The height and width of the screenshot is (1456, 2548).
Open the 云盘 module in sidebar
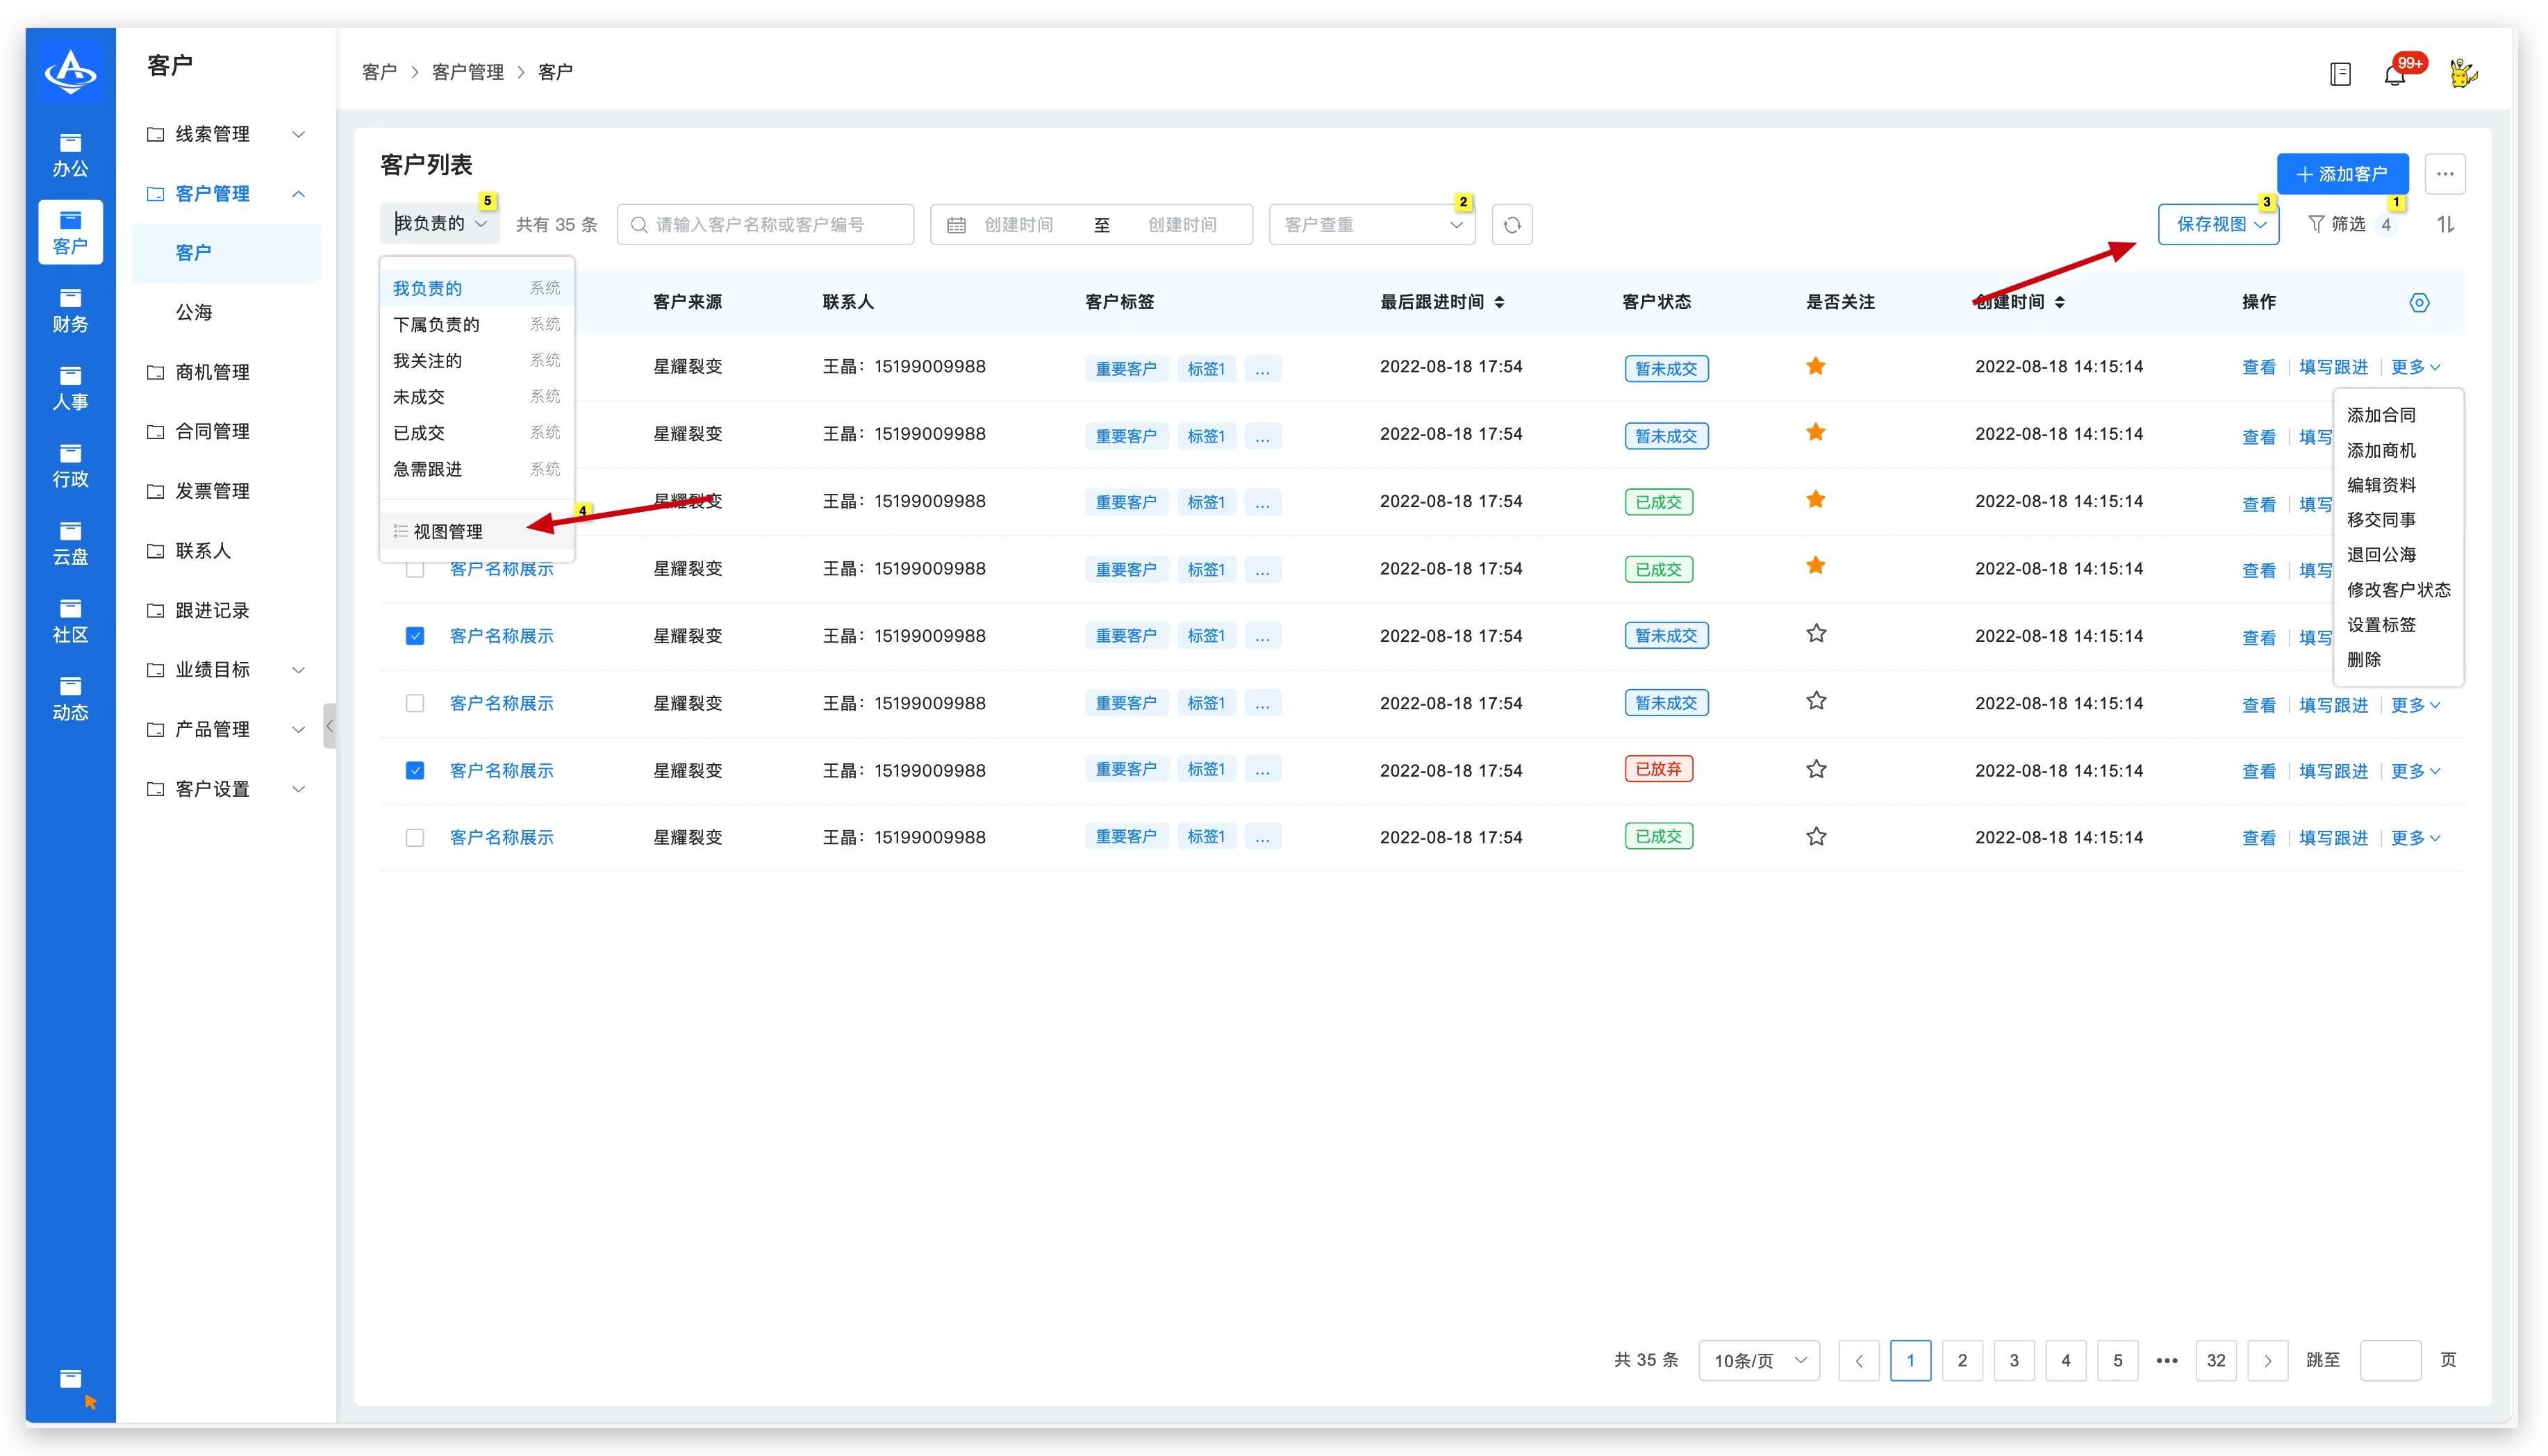[x=70, y=544]
